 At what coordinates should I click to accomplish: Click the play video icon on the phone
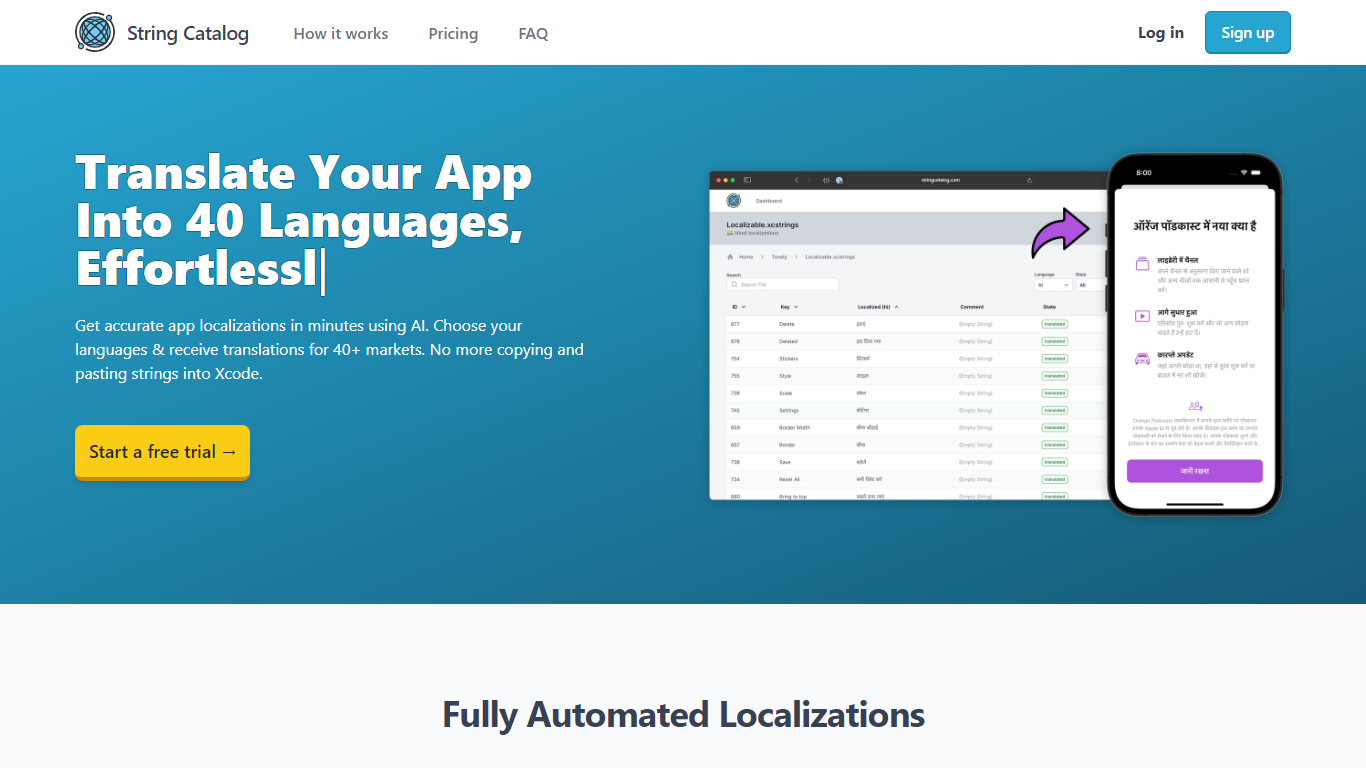coord(1142,316)
